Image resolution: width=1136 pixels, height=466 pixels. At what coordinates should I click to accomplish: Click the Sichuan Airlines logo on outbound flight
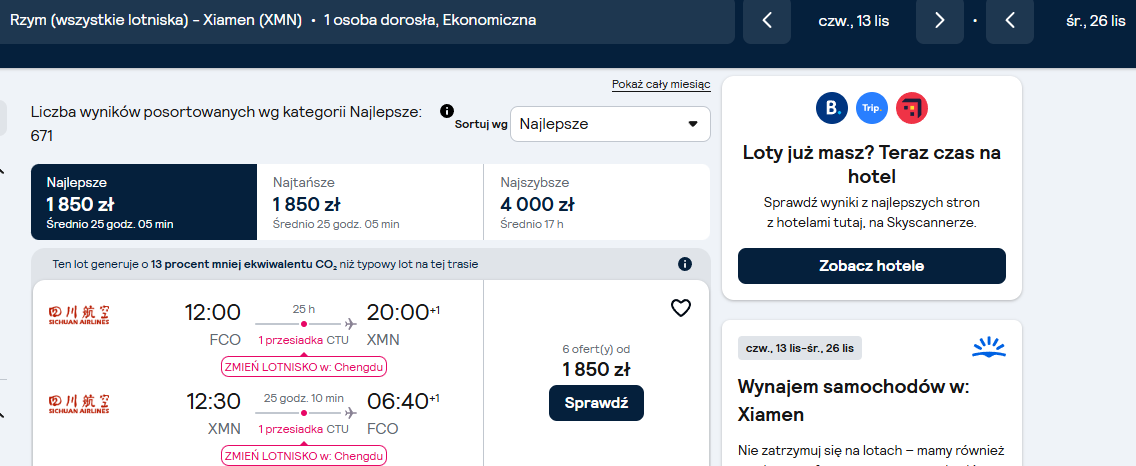(79, 315)
